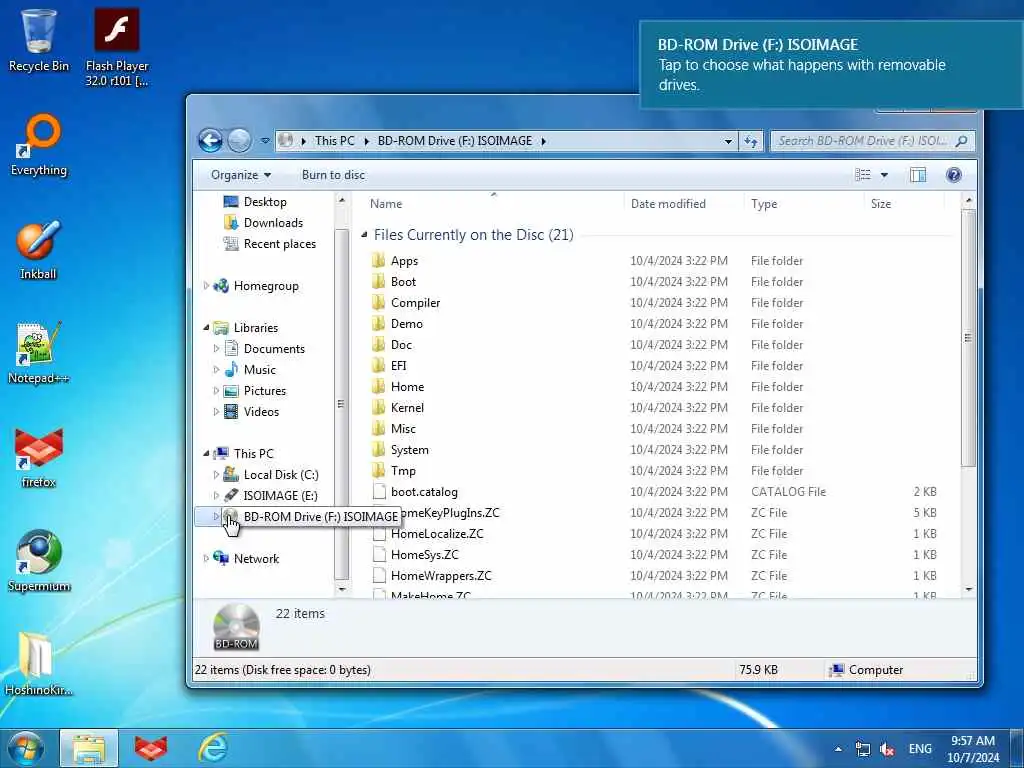Click the This PC breadcrumb segment
The height and width of the screenshot is (768, 1024).
(334, 141)
